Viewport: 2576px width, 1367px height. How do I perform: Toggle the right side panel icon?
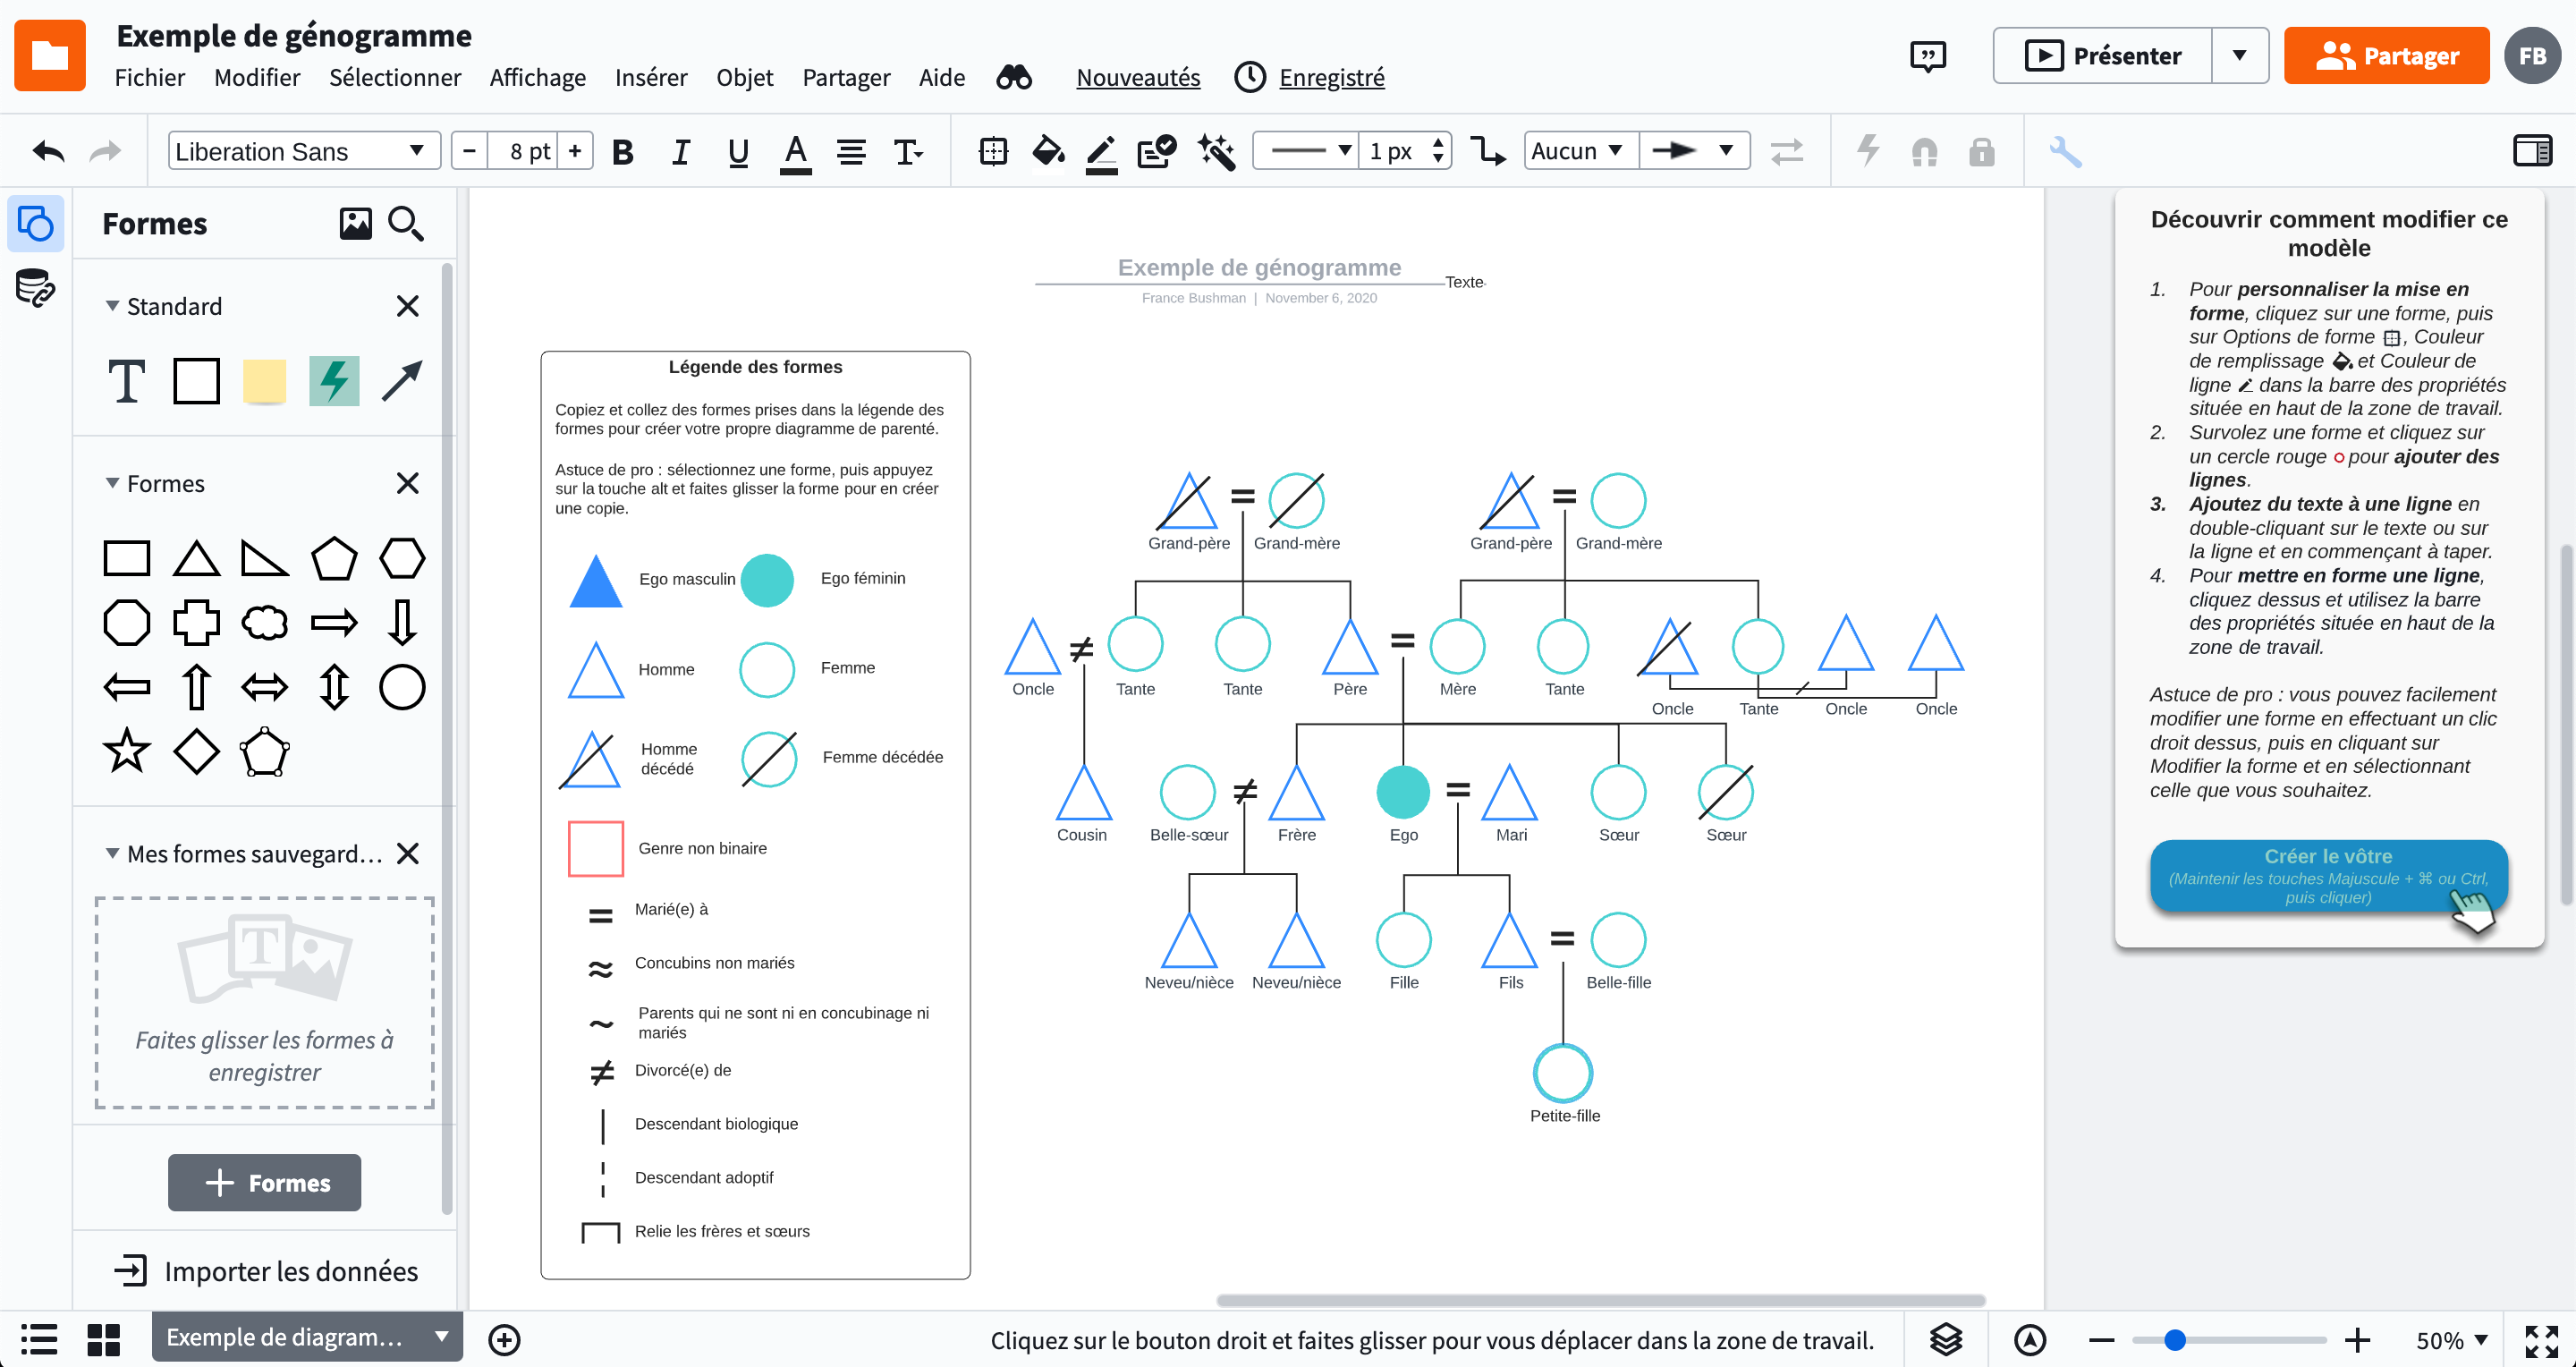tap(2532, 151)
